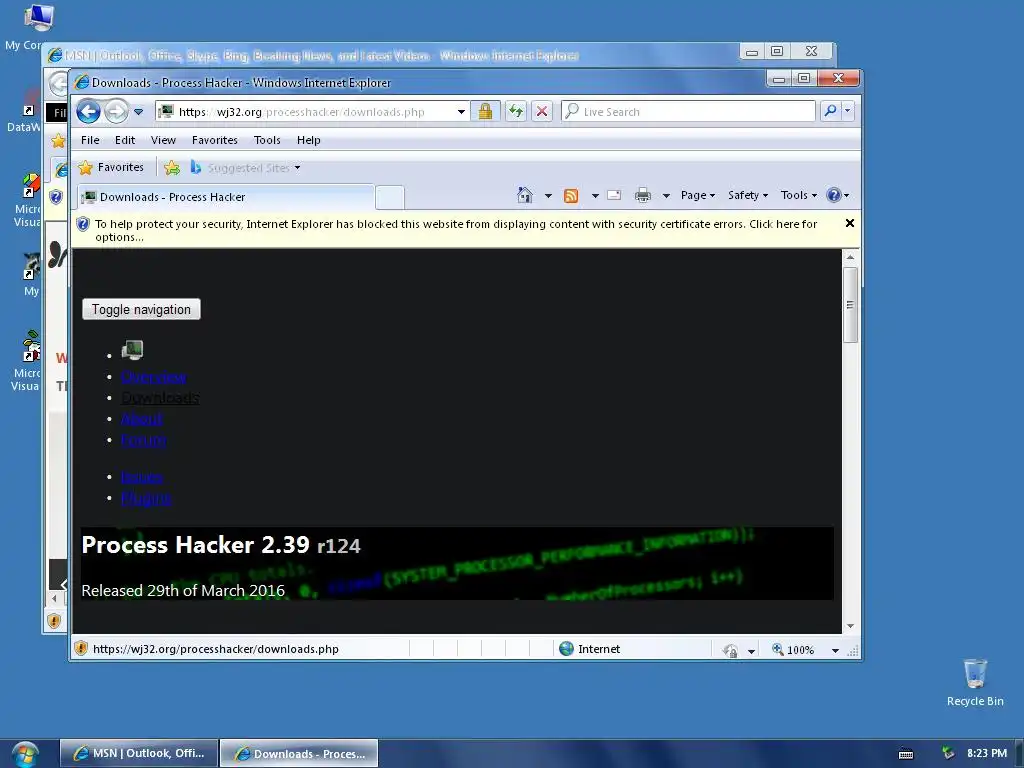Expand the zoom level dropdown arrow
The image size is (1024, 768).
pos(835,650)
